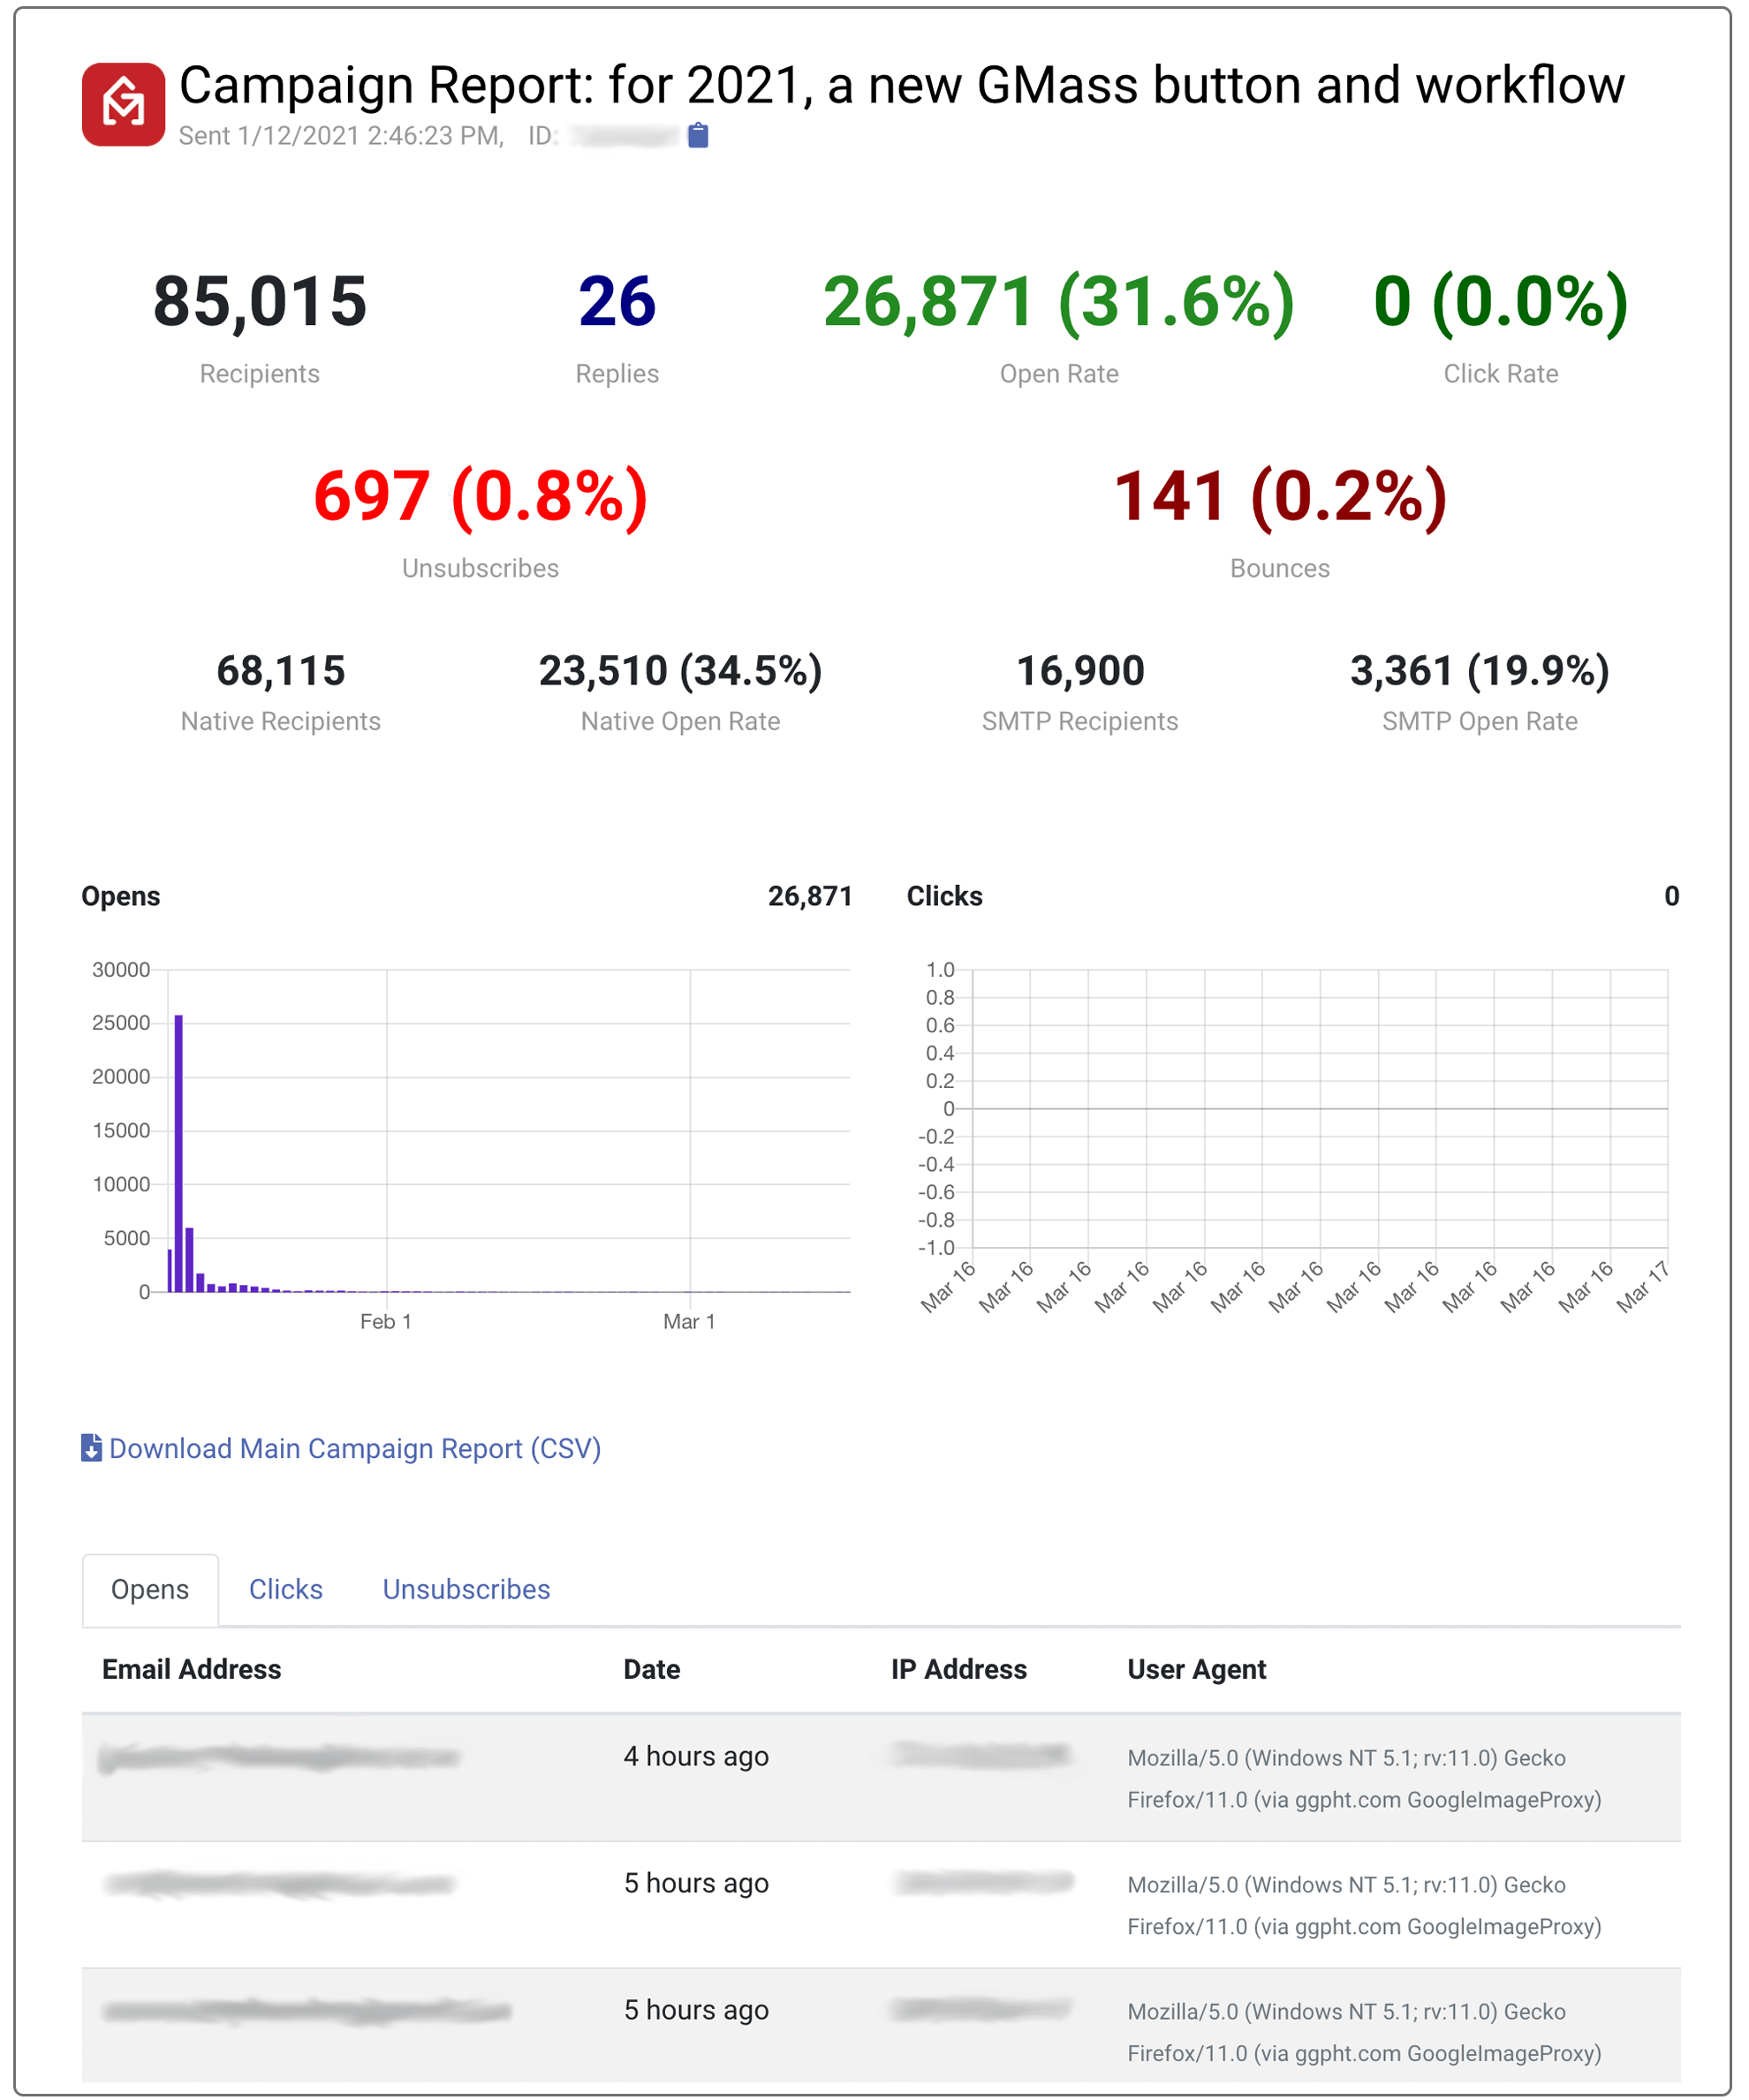Click the Feb 1 axis label
Image resolution: width=1749 pixels, height=2100 pixels.
(386, 1321)
